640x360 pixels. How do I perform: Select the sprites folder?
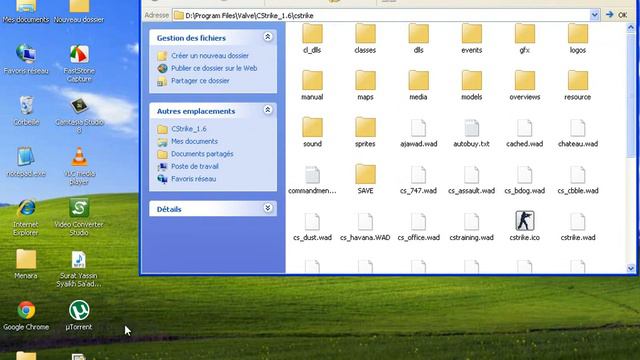pyautogui.click(x=365, y=133)
